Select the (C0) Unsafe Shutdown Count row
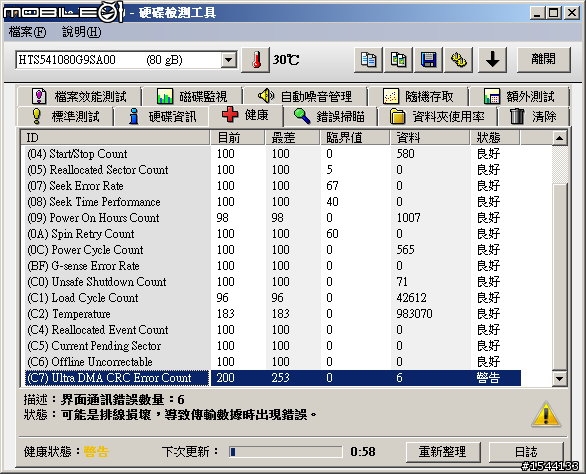 (x=272, y=282)
